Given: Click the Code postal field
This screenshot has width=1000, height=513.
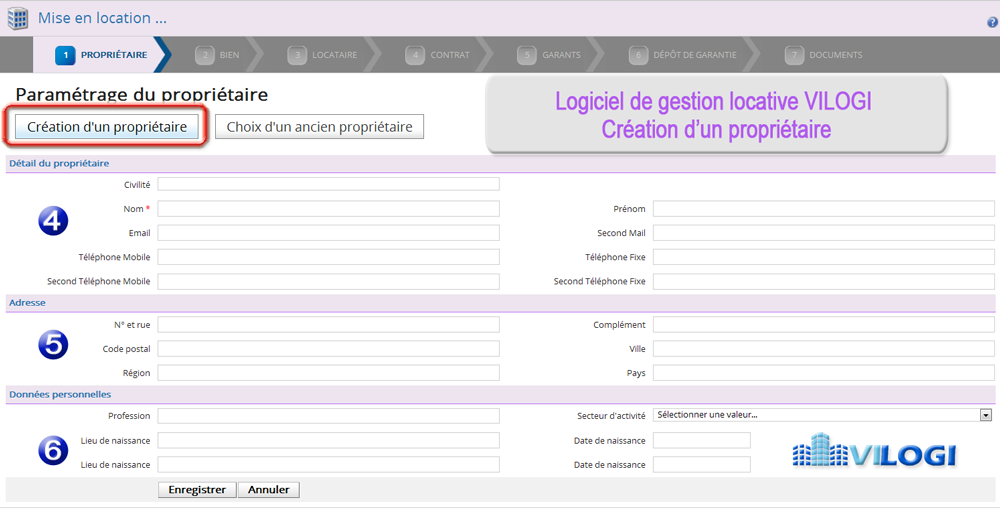Looking at the screenshot, I should coord(328,349).
